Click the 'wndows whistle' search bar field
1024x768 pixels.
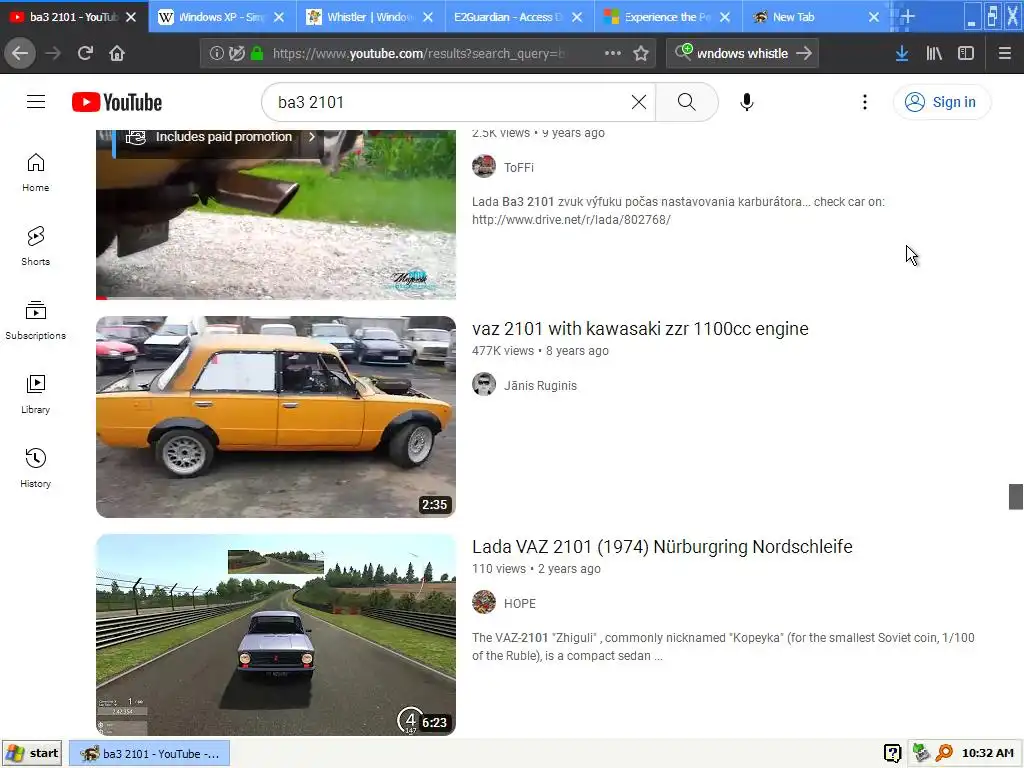(x=742, y=54)
